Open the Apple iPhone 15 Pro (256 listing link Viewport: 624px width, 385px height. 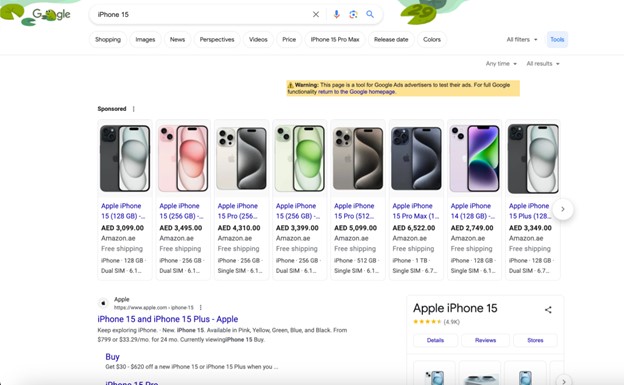pos(238,211)
